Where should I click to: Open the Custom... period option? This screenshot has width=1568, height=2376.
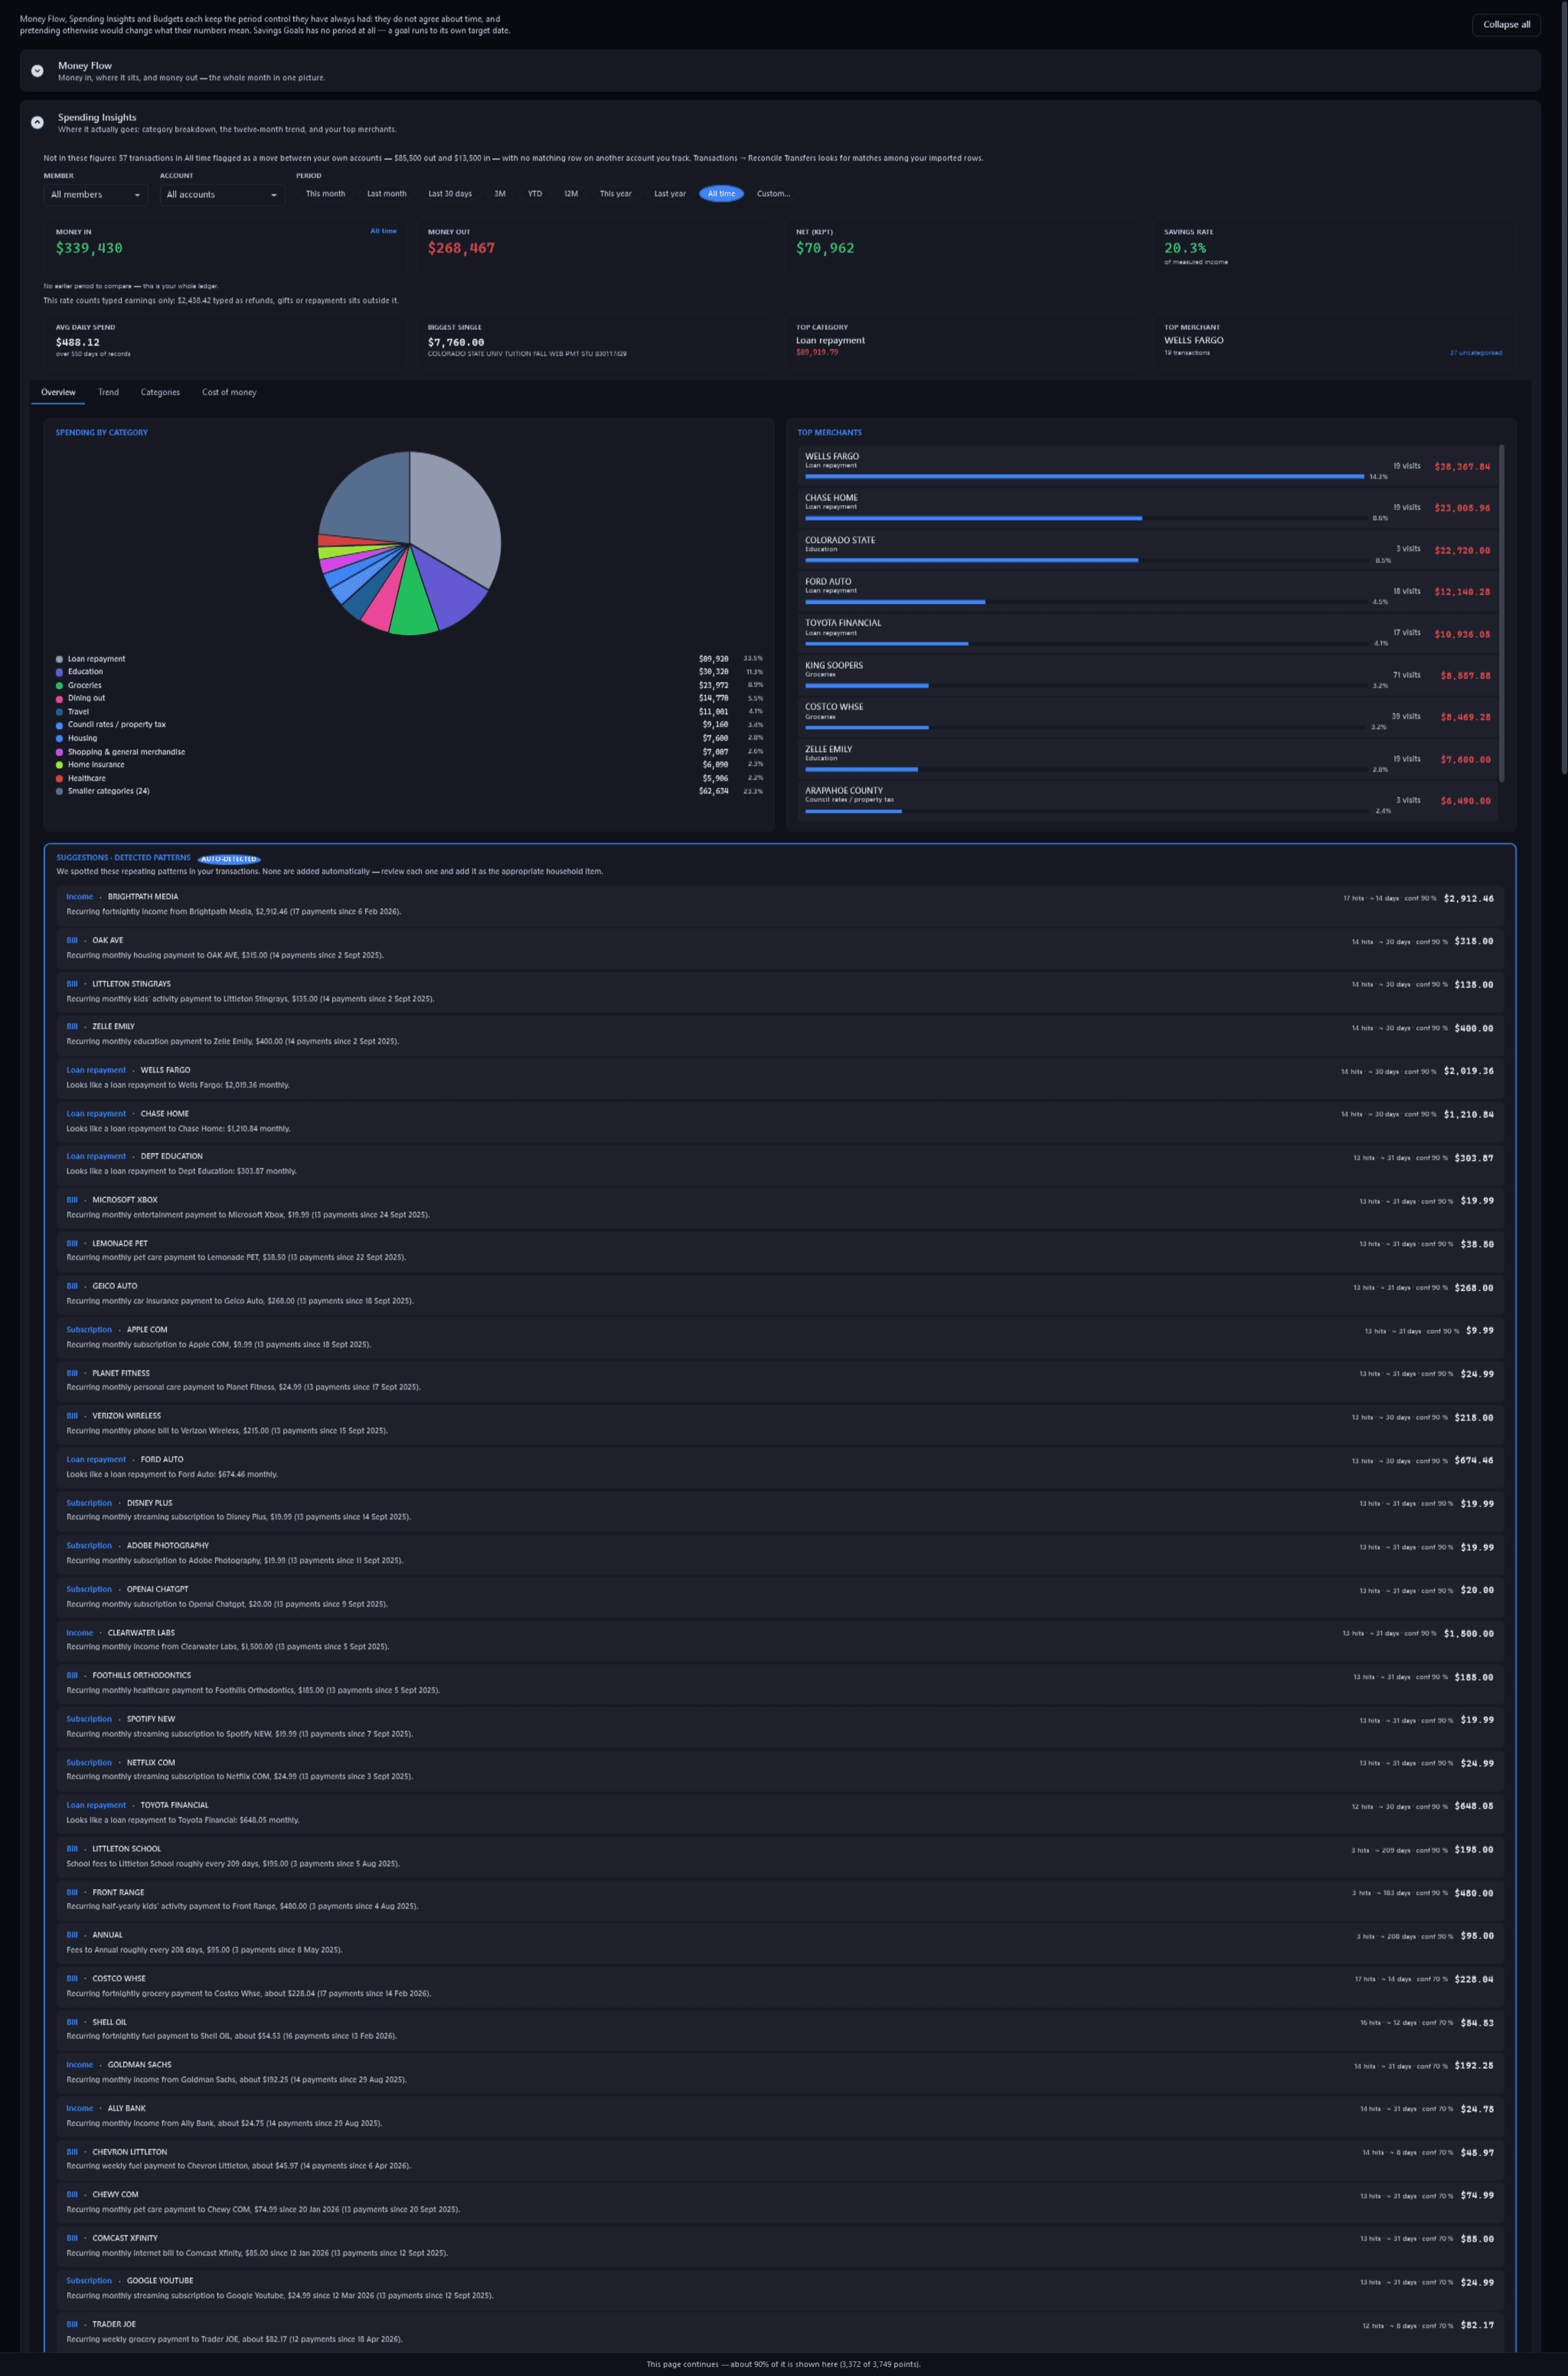[773, 194]
